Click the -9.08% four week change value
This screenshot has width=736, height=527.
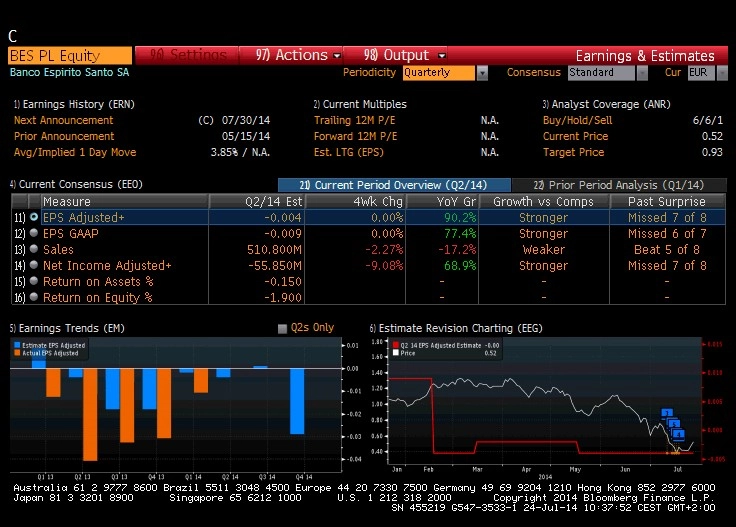click(x=384, y=265)
